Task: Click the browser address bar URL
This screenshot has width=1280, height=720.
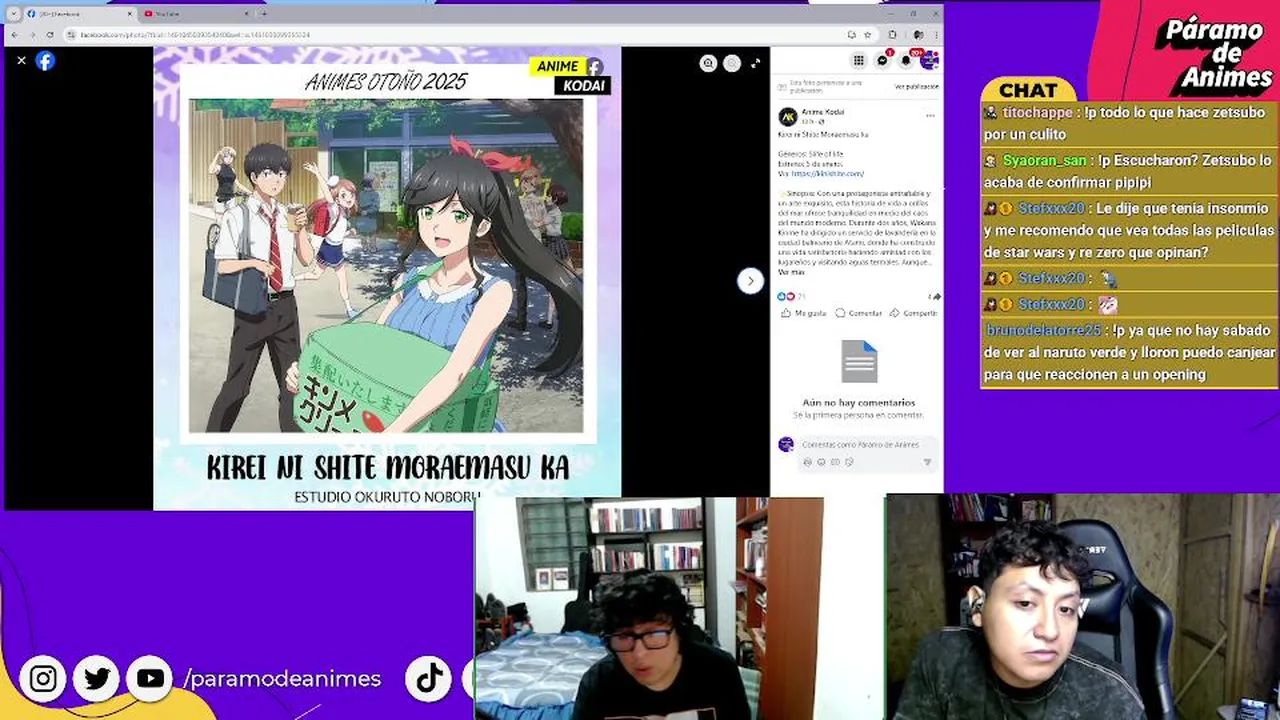Action: [x=195, y=34]
